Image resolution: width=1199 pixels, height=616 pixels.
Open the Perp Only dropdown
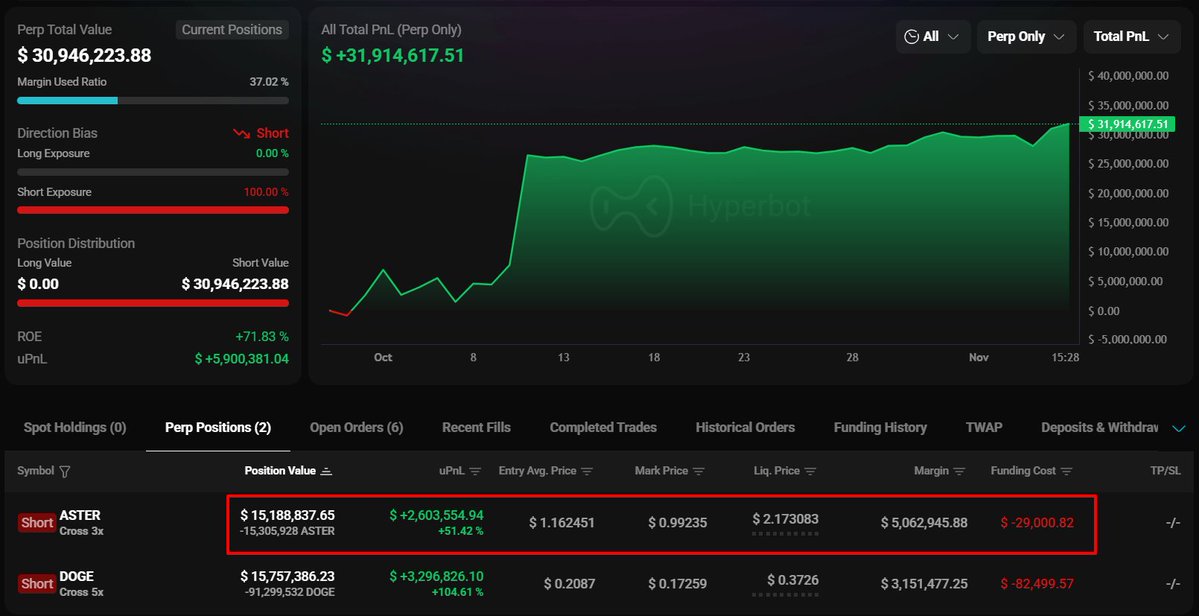[x=1026, y=37]
